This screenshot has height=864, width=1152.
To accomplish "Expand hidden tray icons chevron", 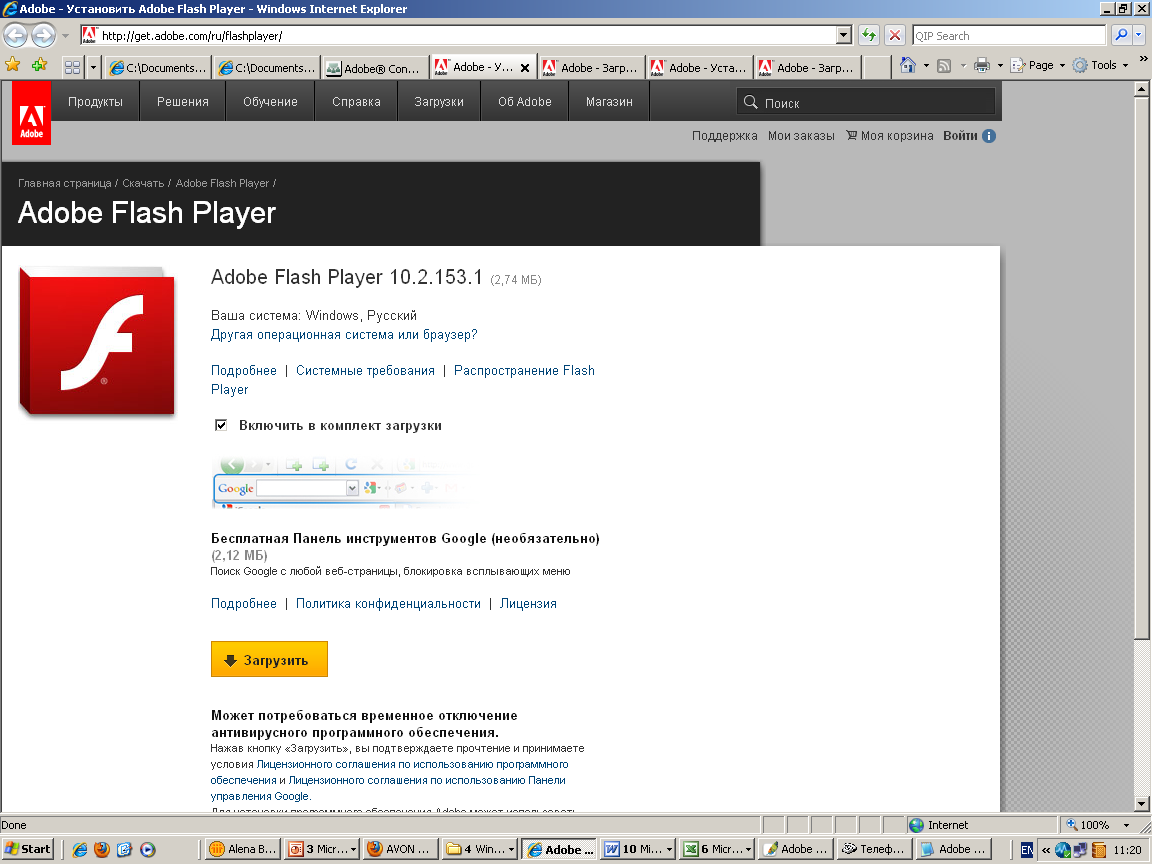I will [1045, 850].
